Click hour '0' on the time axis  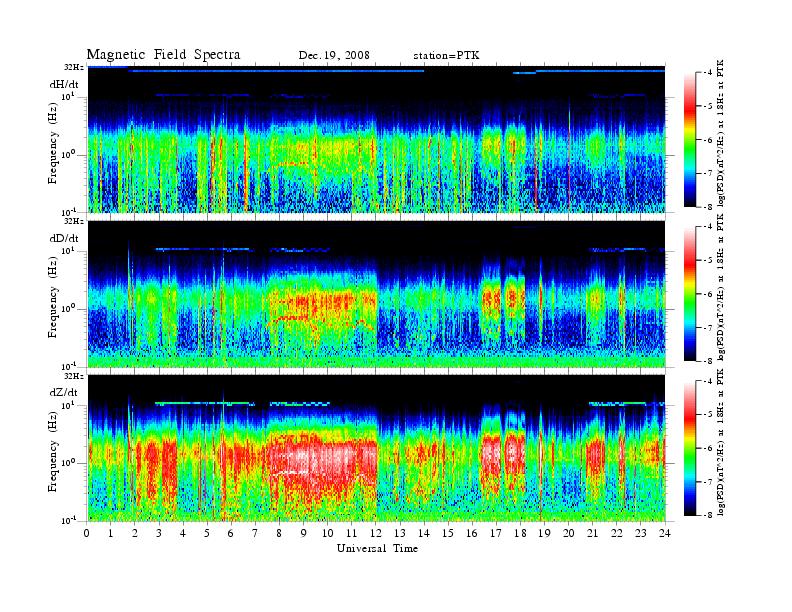[x=87, y=533]
